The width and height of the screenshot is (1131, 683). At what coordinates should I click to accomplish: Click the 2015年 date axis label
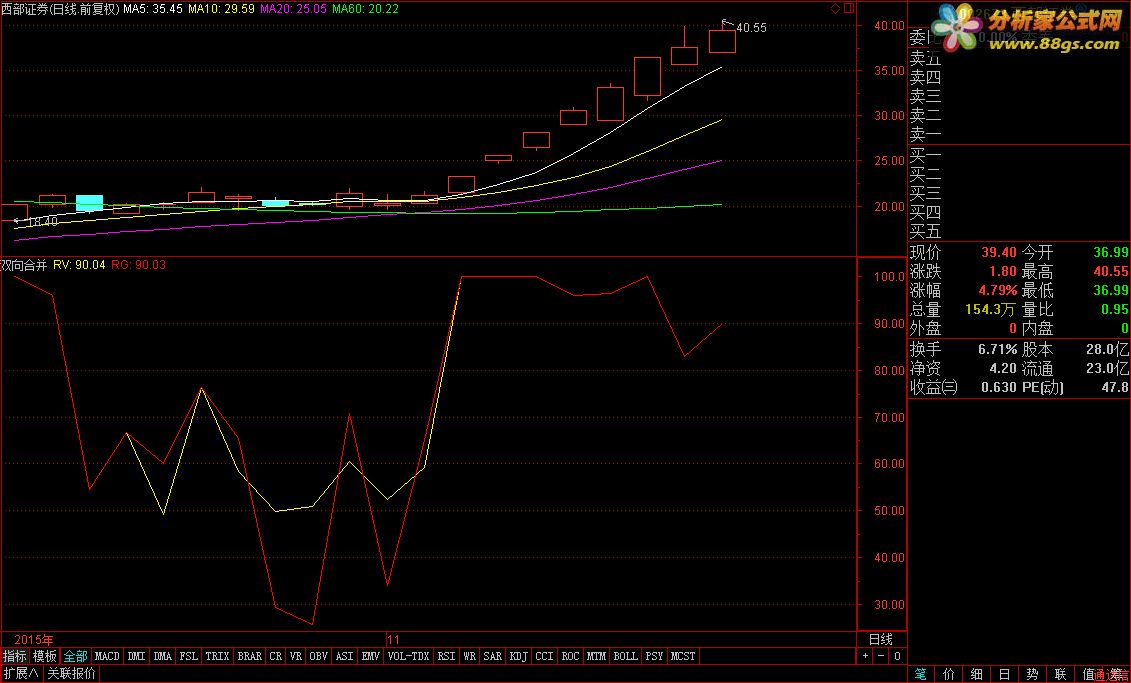pos(34,640)
